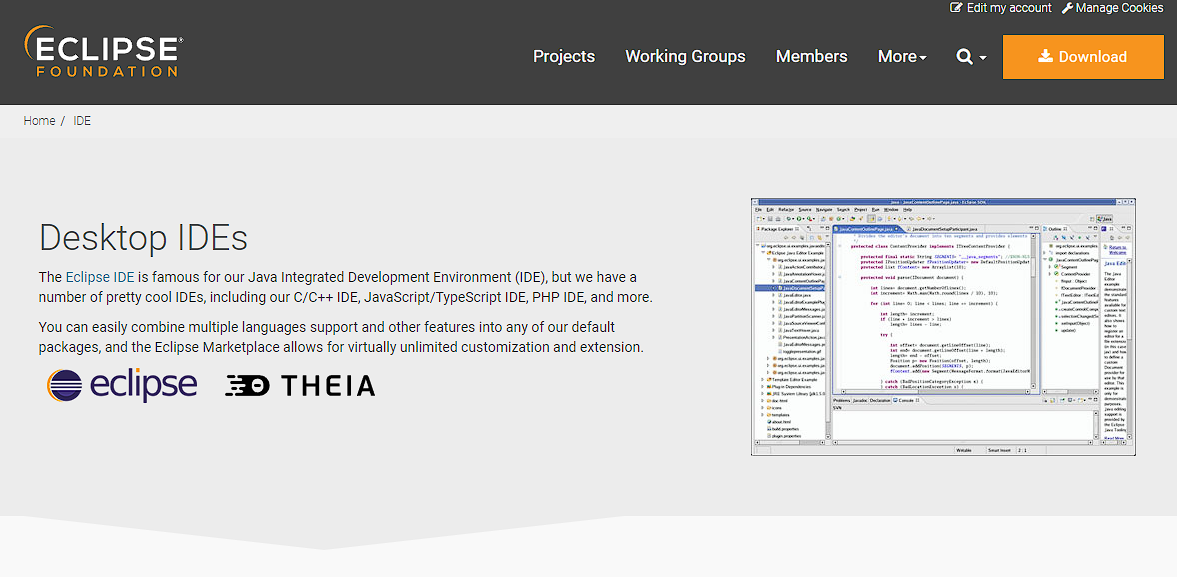The width and height of the screenshot is (1177, 577).
Task: Click the download arrow icon
Action: (1045, 57)
